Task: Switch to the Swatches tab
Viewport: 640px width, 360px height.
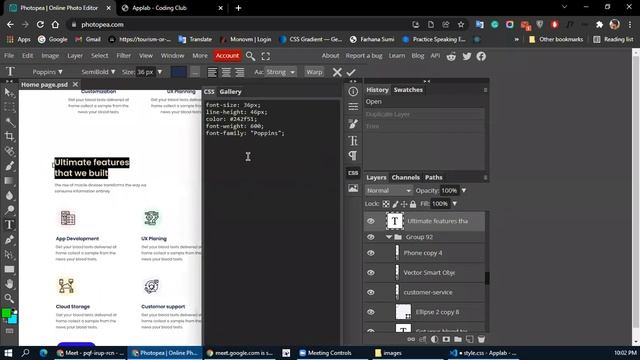Action: click(x=408, y=90)
